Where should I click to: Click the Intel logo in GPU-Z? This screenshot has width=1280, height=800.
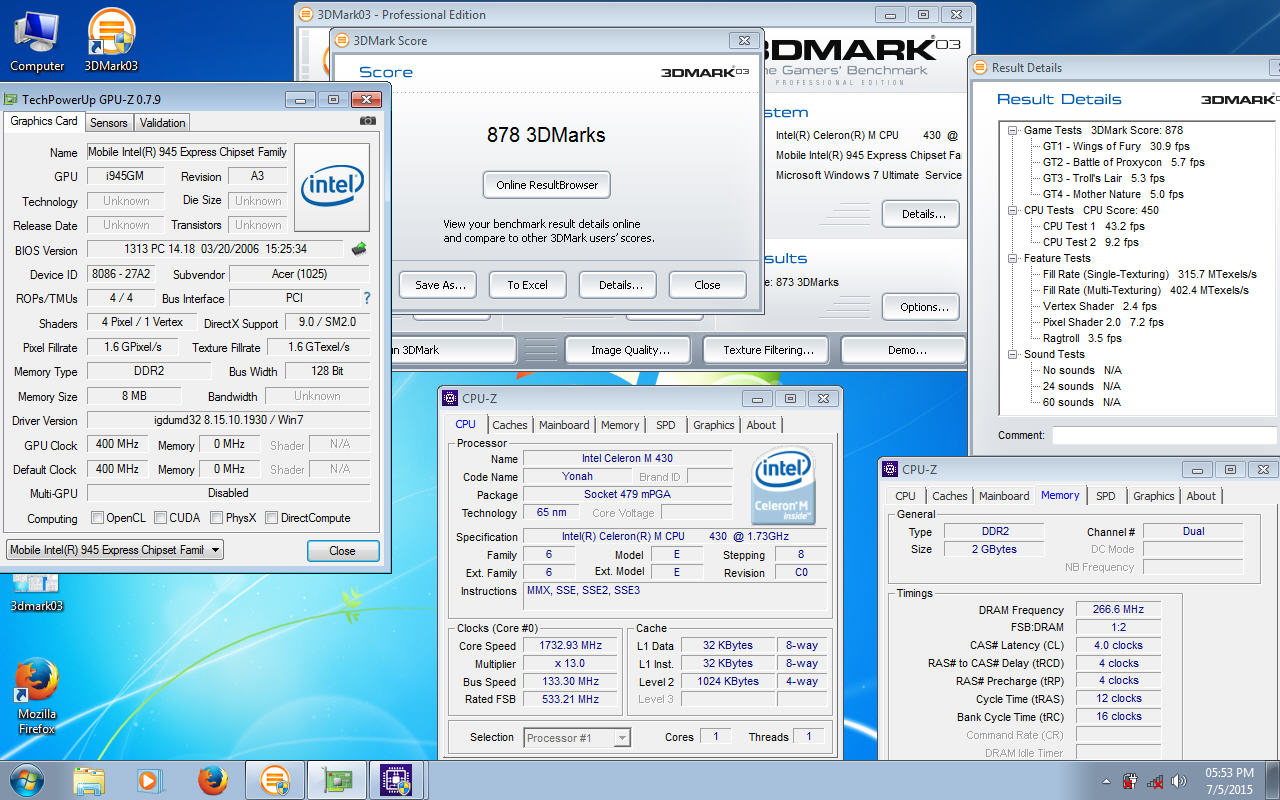point(331,187)
